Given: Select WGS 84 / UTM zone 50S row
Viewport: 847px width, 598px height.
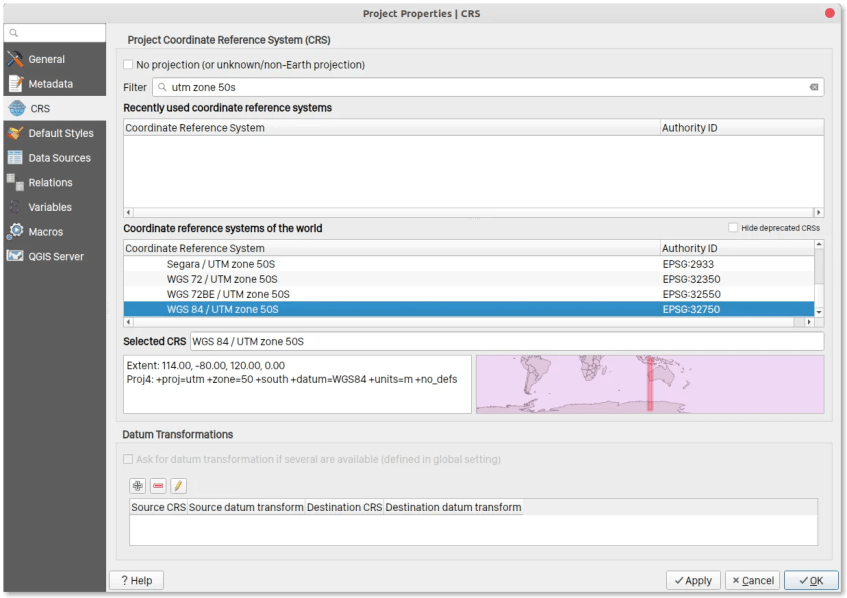Looking at the screenshot, I should point(468,309).
